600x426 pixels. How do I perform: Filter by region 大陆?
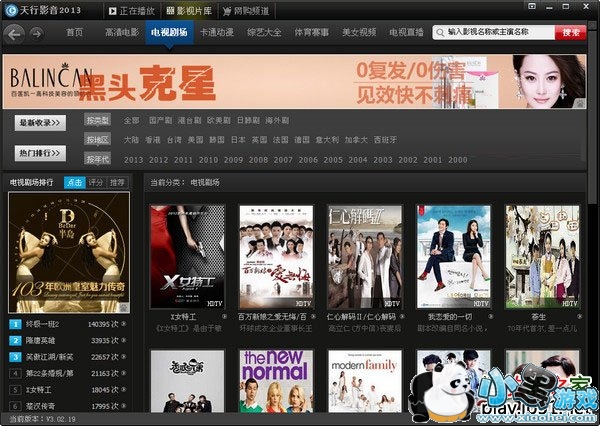tap(131, 140)
